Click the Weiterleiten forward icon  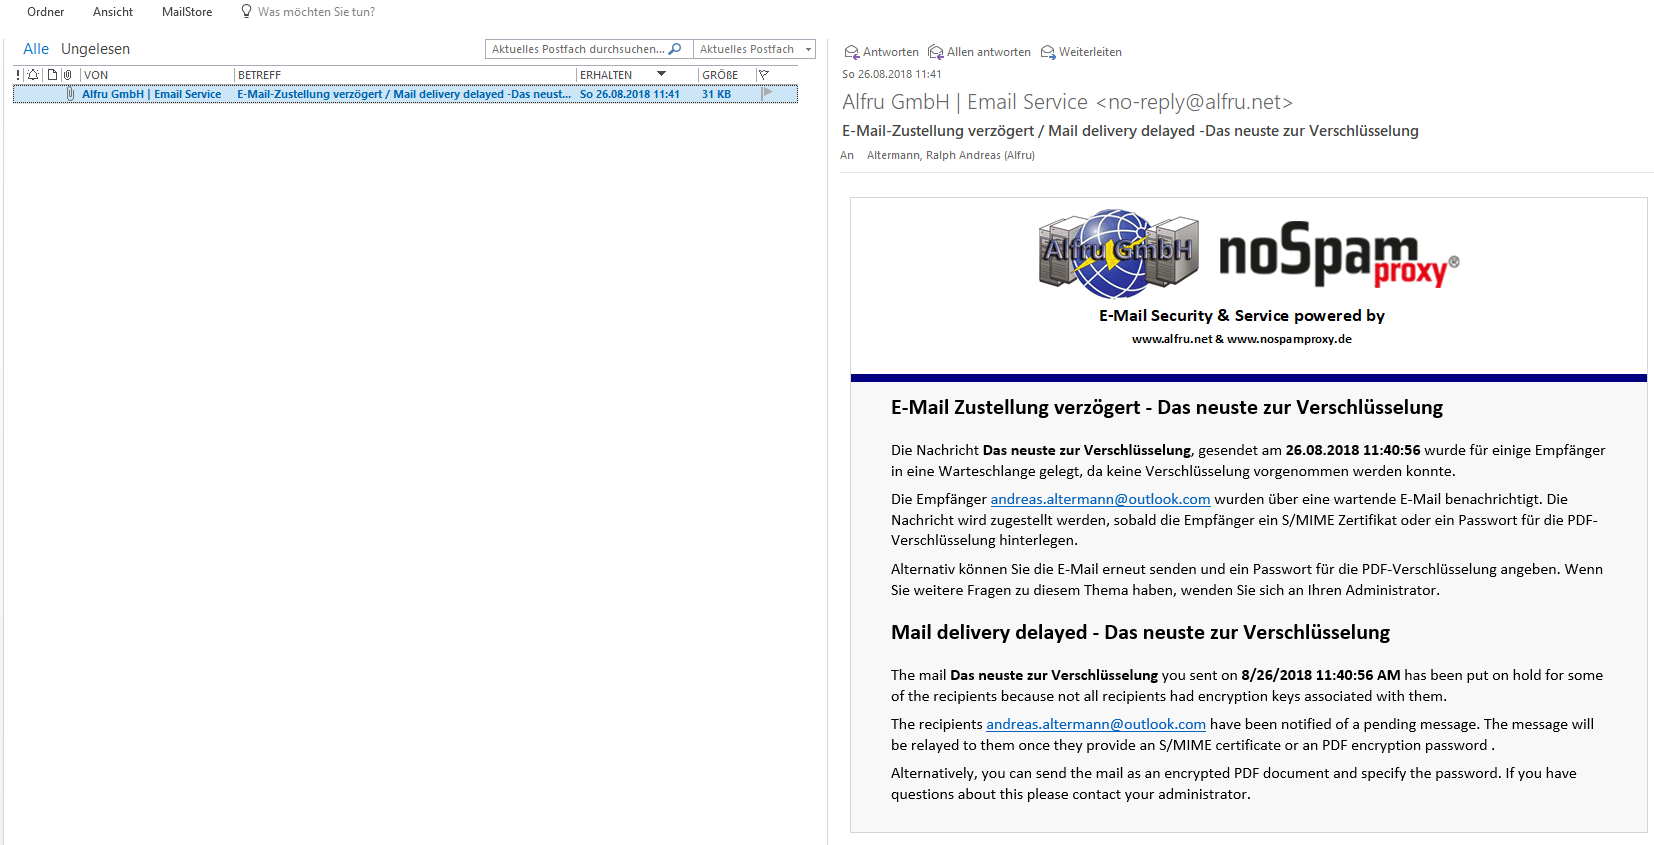pyautogui.click(x=1047, y=52)
